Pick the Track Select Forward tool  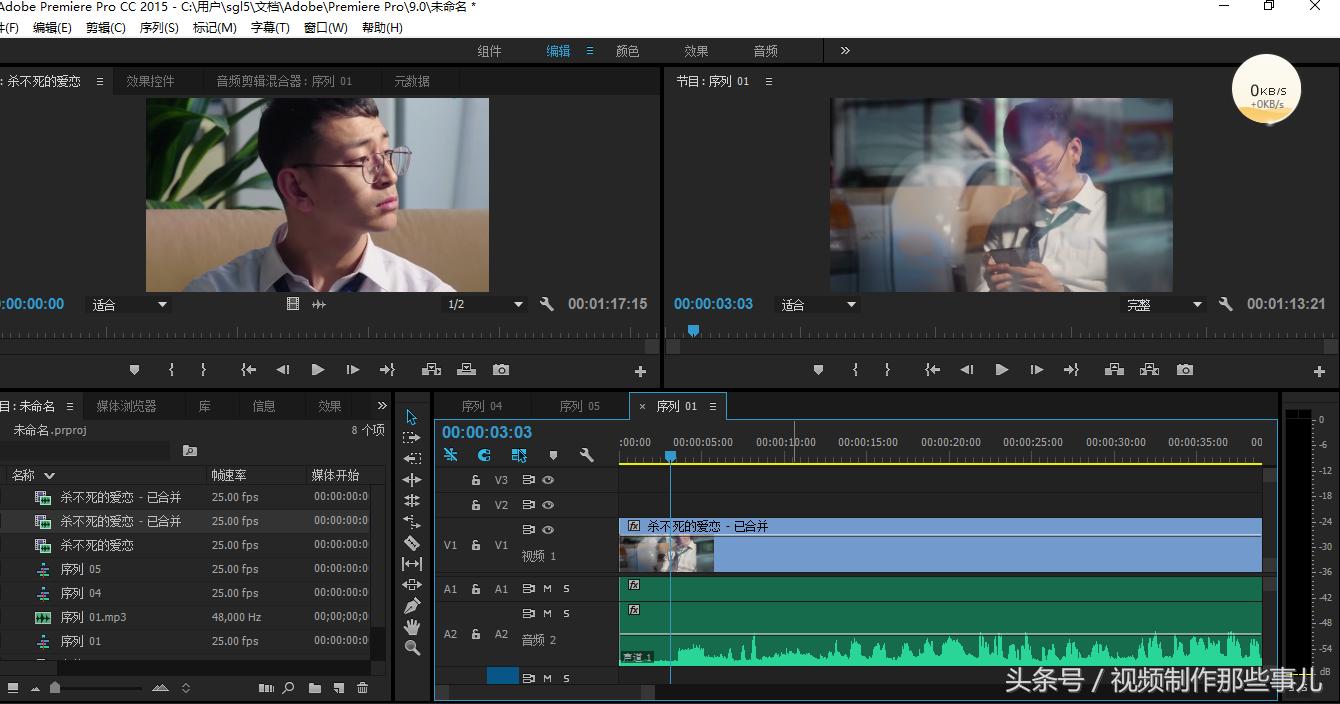(411, 438)
